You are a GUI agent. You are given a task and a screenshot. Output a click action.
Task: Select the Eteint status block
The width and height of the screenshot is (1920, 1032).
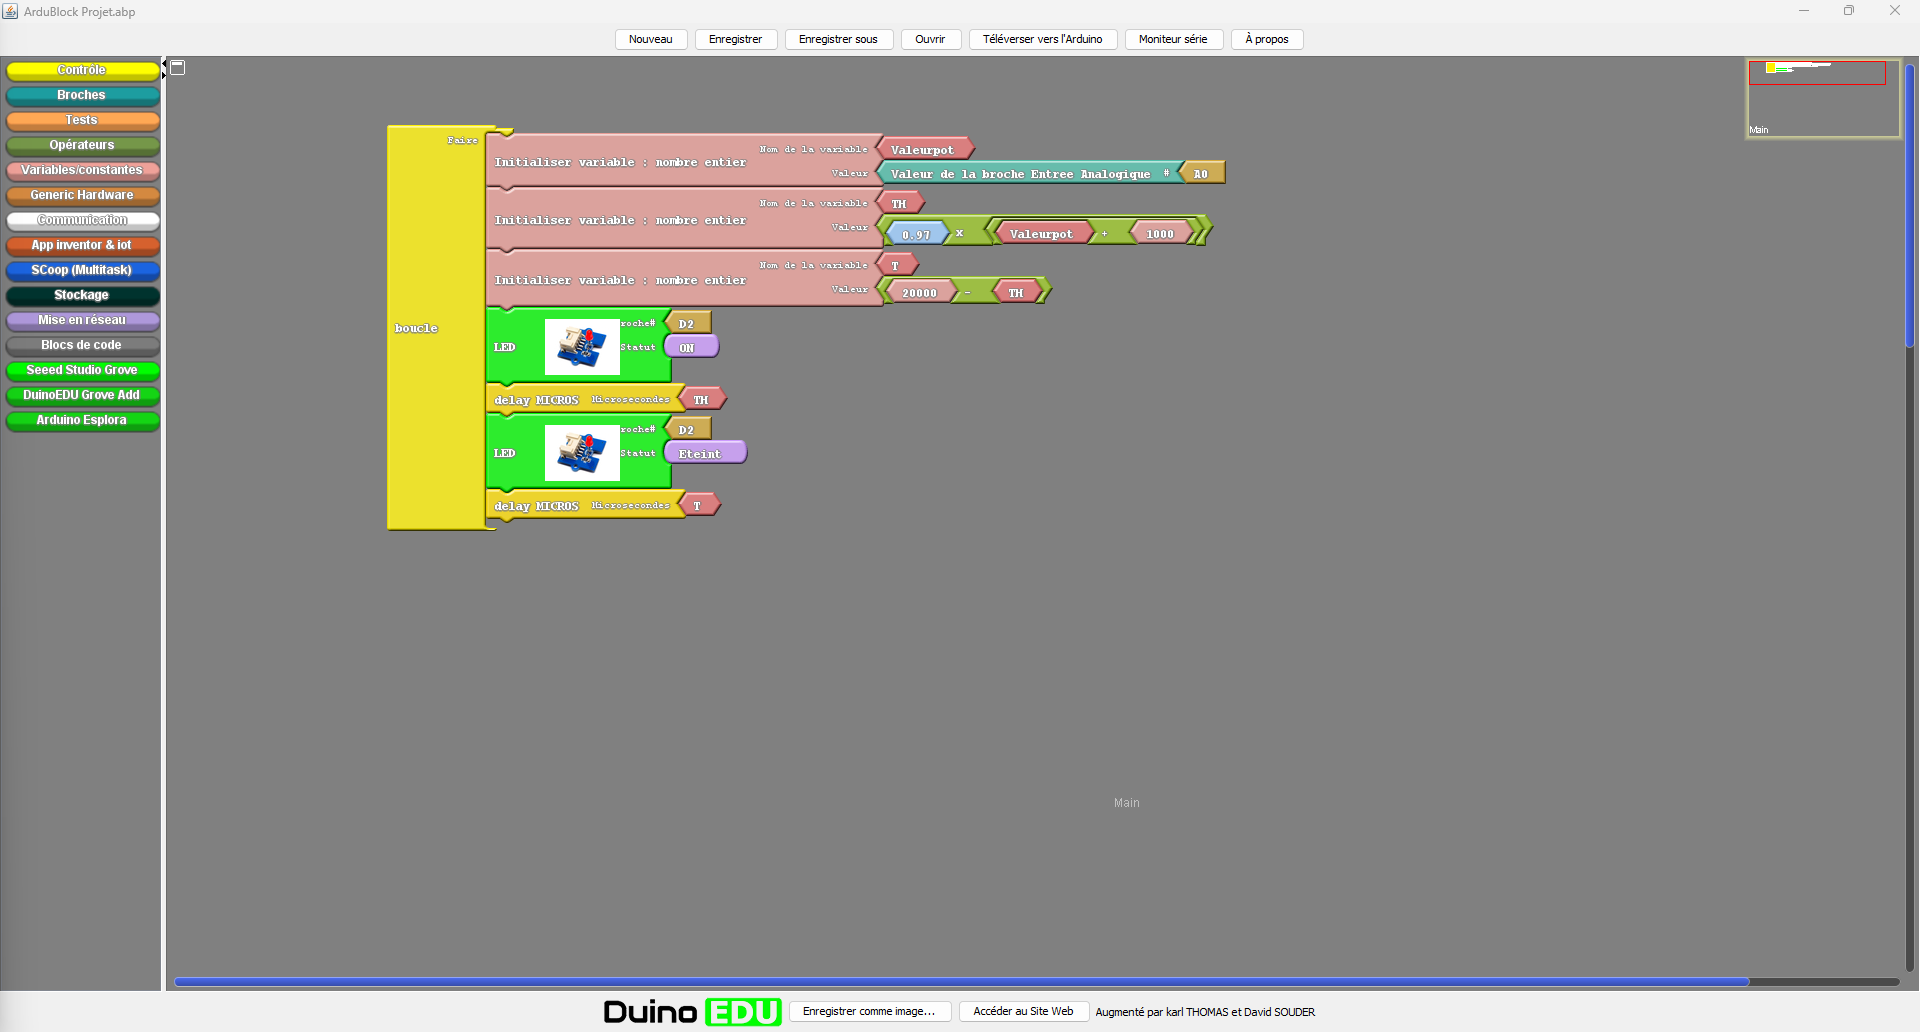704,453
